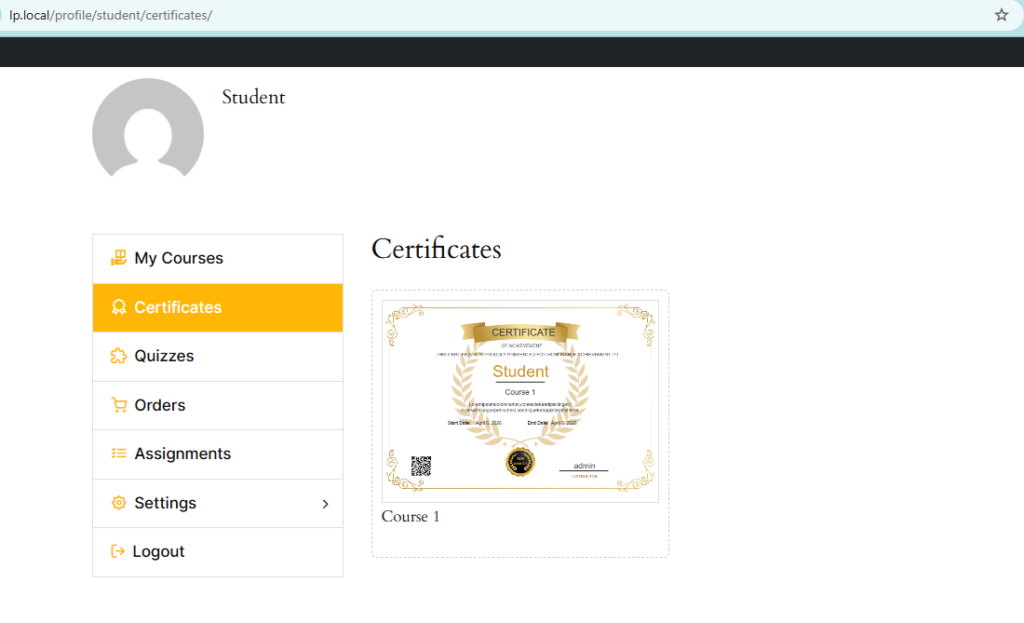
Task: Click the exit arrow icon beside Logout
Action: point(118,552)
